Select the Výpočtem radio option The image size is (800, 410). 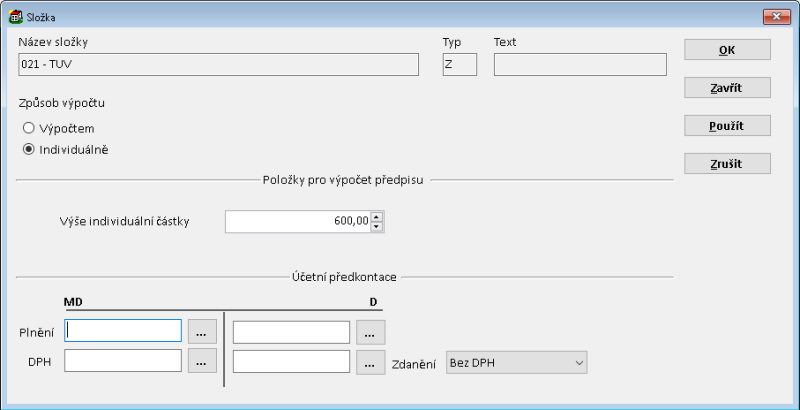tap(29, 128)
